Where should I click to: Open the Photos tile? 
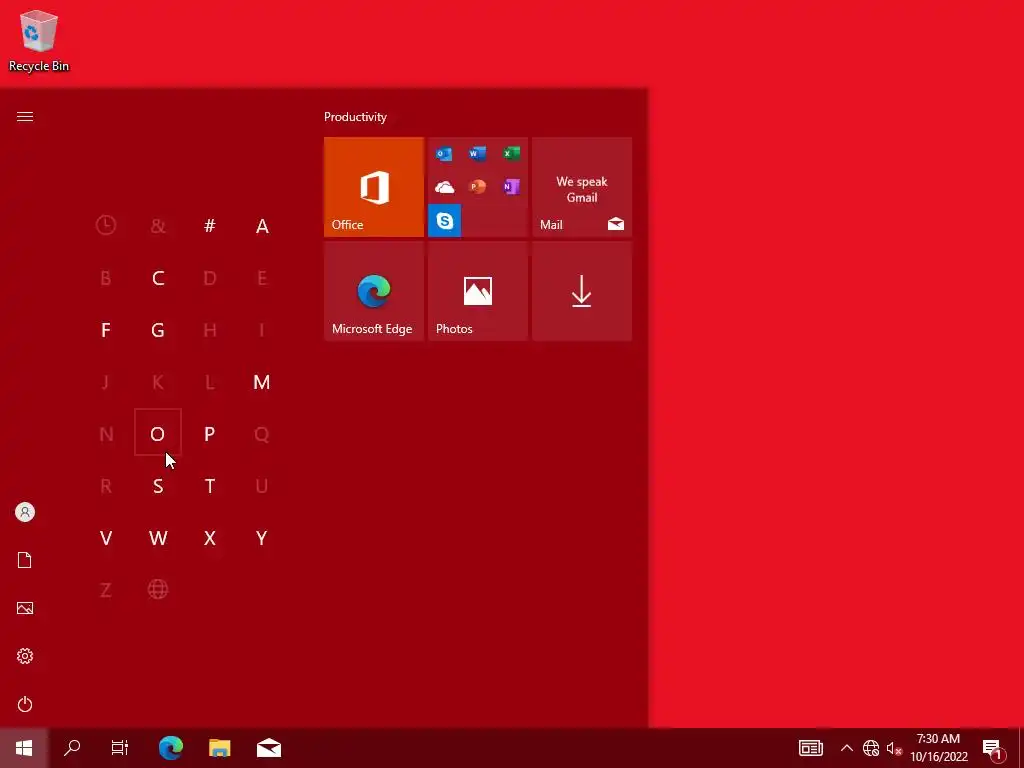tap(477, 291)
